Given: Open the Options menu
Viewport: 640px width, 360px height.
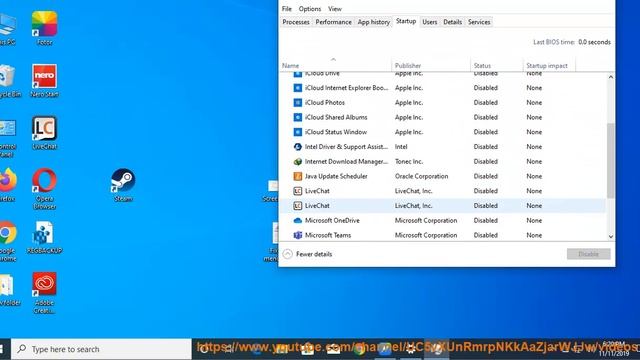Looking at the screenshot, I should click(x=310, y=9).
